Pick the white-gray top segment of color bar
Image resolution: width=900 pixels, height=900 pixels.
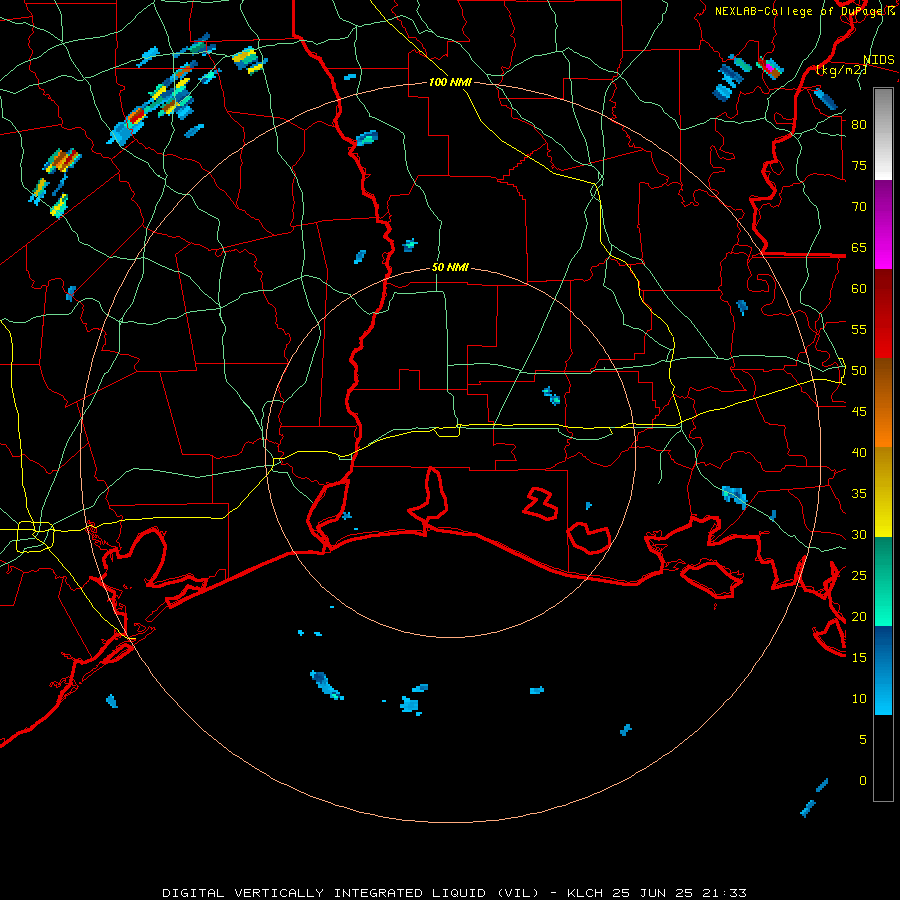[883, 135]
